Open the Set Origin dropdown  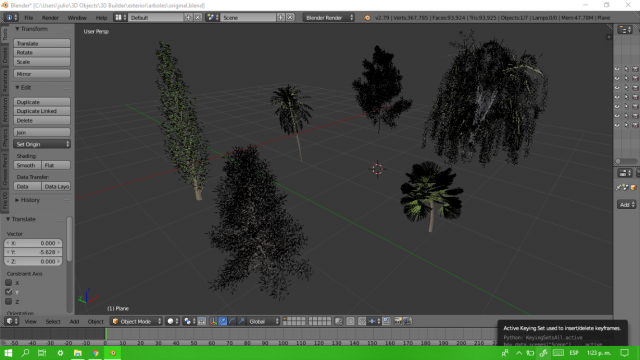(x=42, y=144)
